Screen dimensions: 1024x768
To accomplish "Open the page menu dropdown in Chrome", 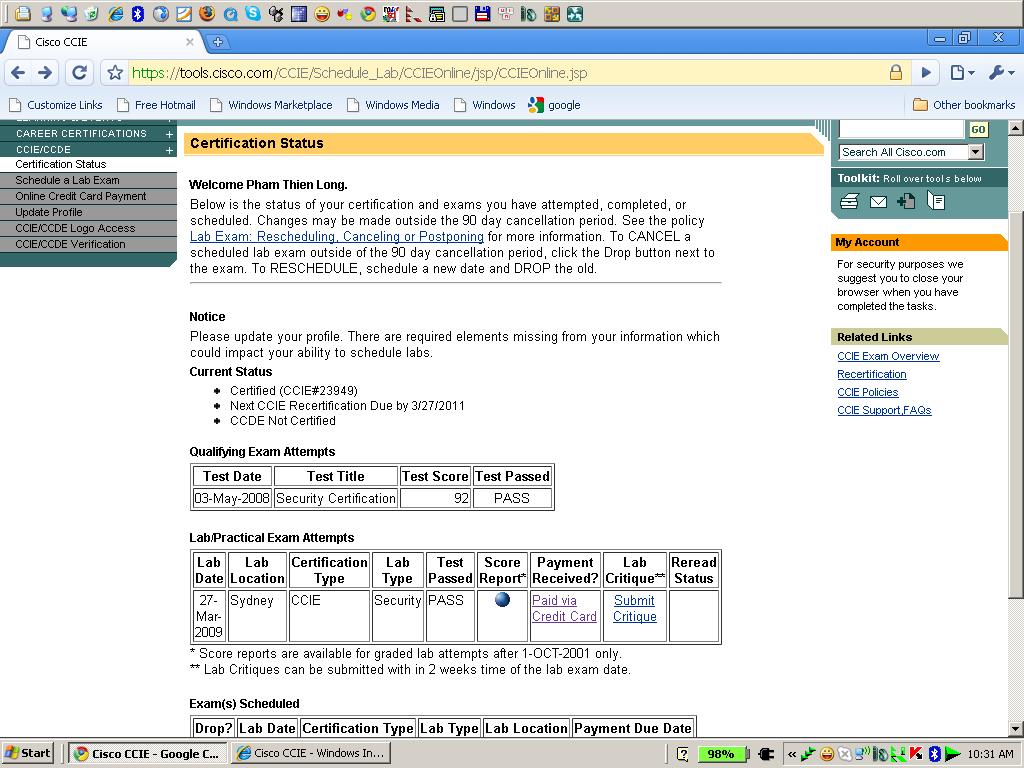I will click(x=961, y=73).
